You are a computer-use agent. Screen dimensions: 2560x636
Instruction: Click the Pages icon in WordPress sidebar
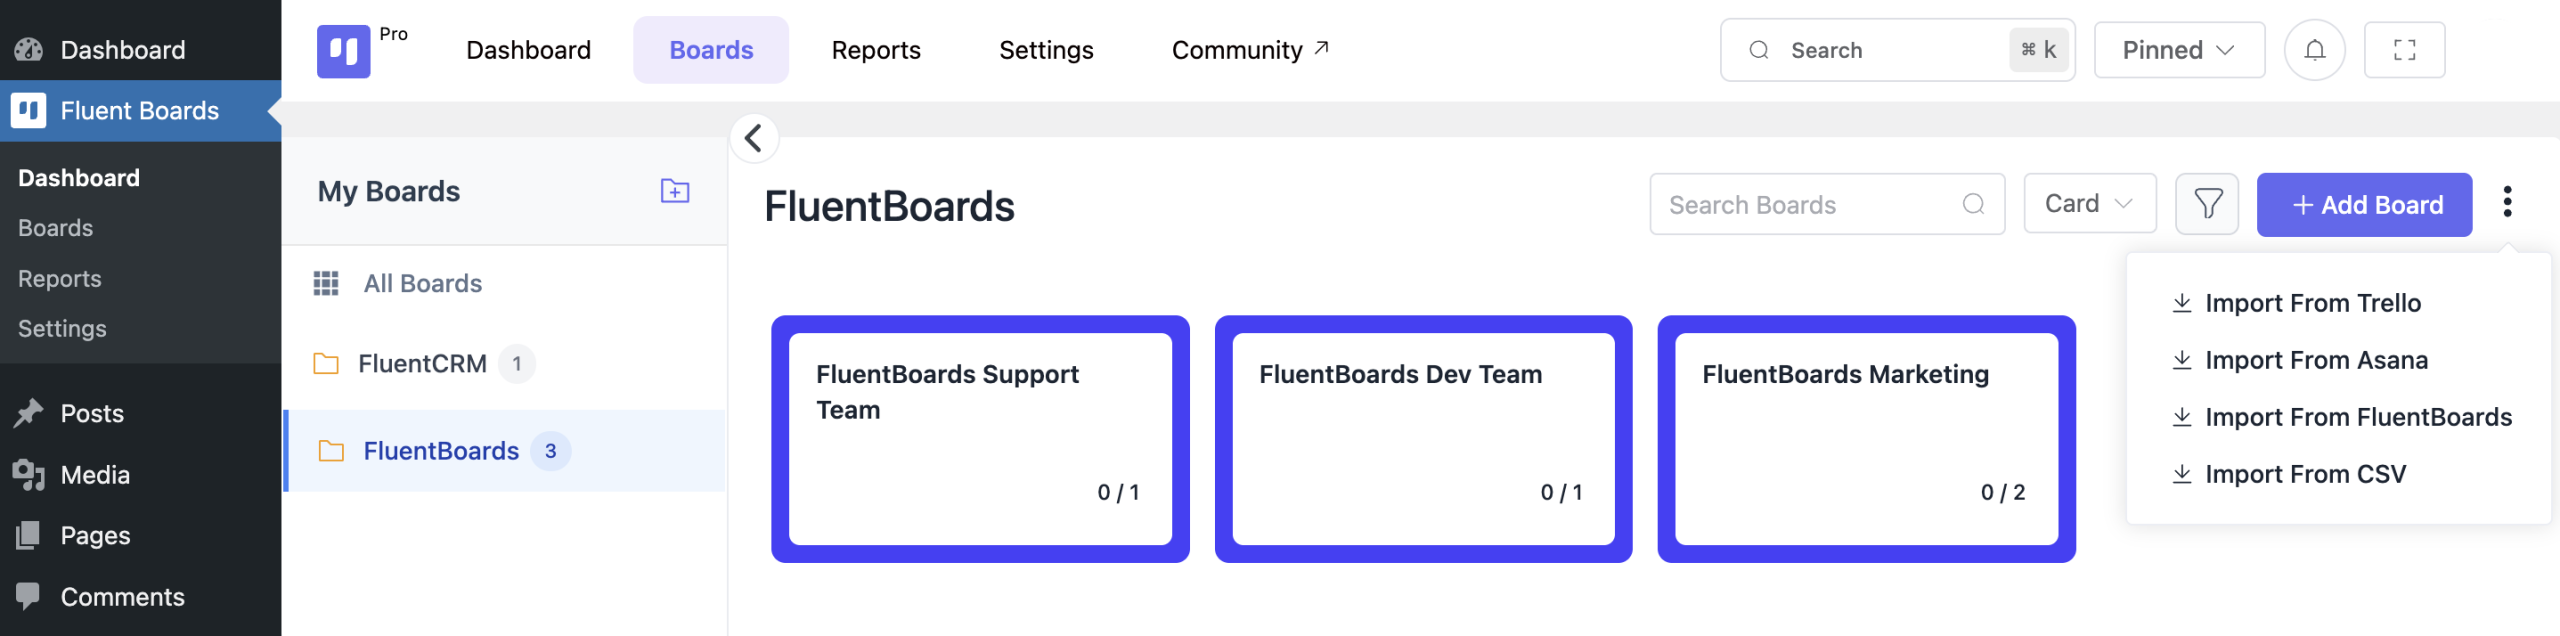coord(29,535)
